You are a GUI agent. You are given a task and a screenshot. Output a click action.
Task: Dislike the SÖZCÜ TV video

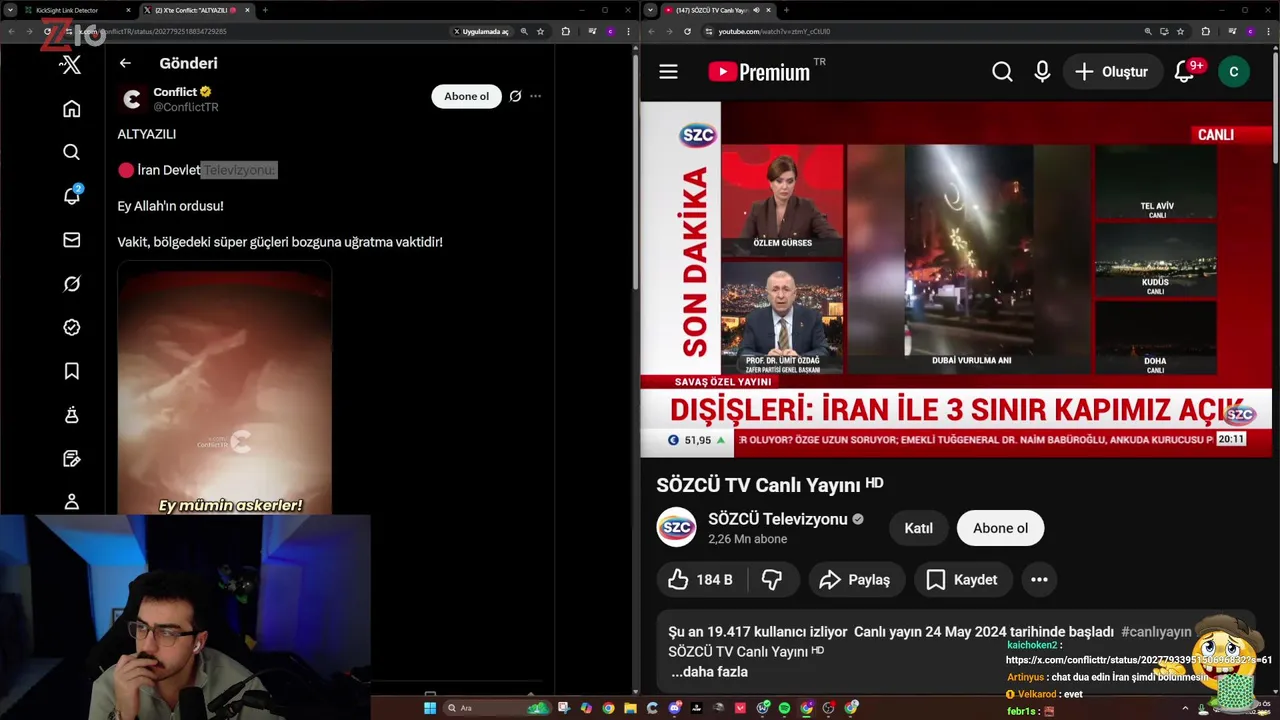coord(772,579)
